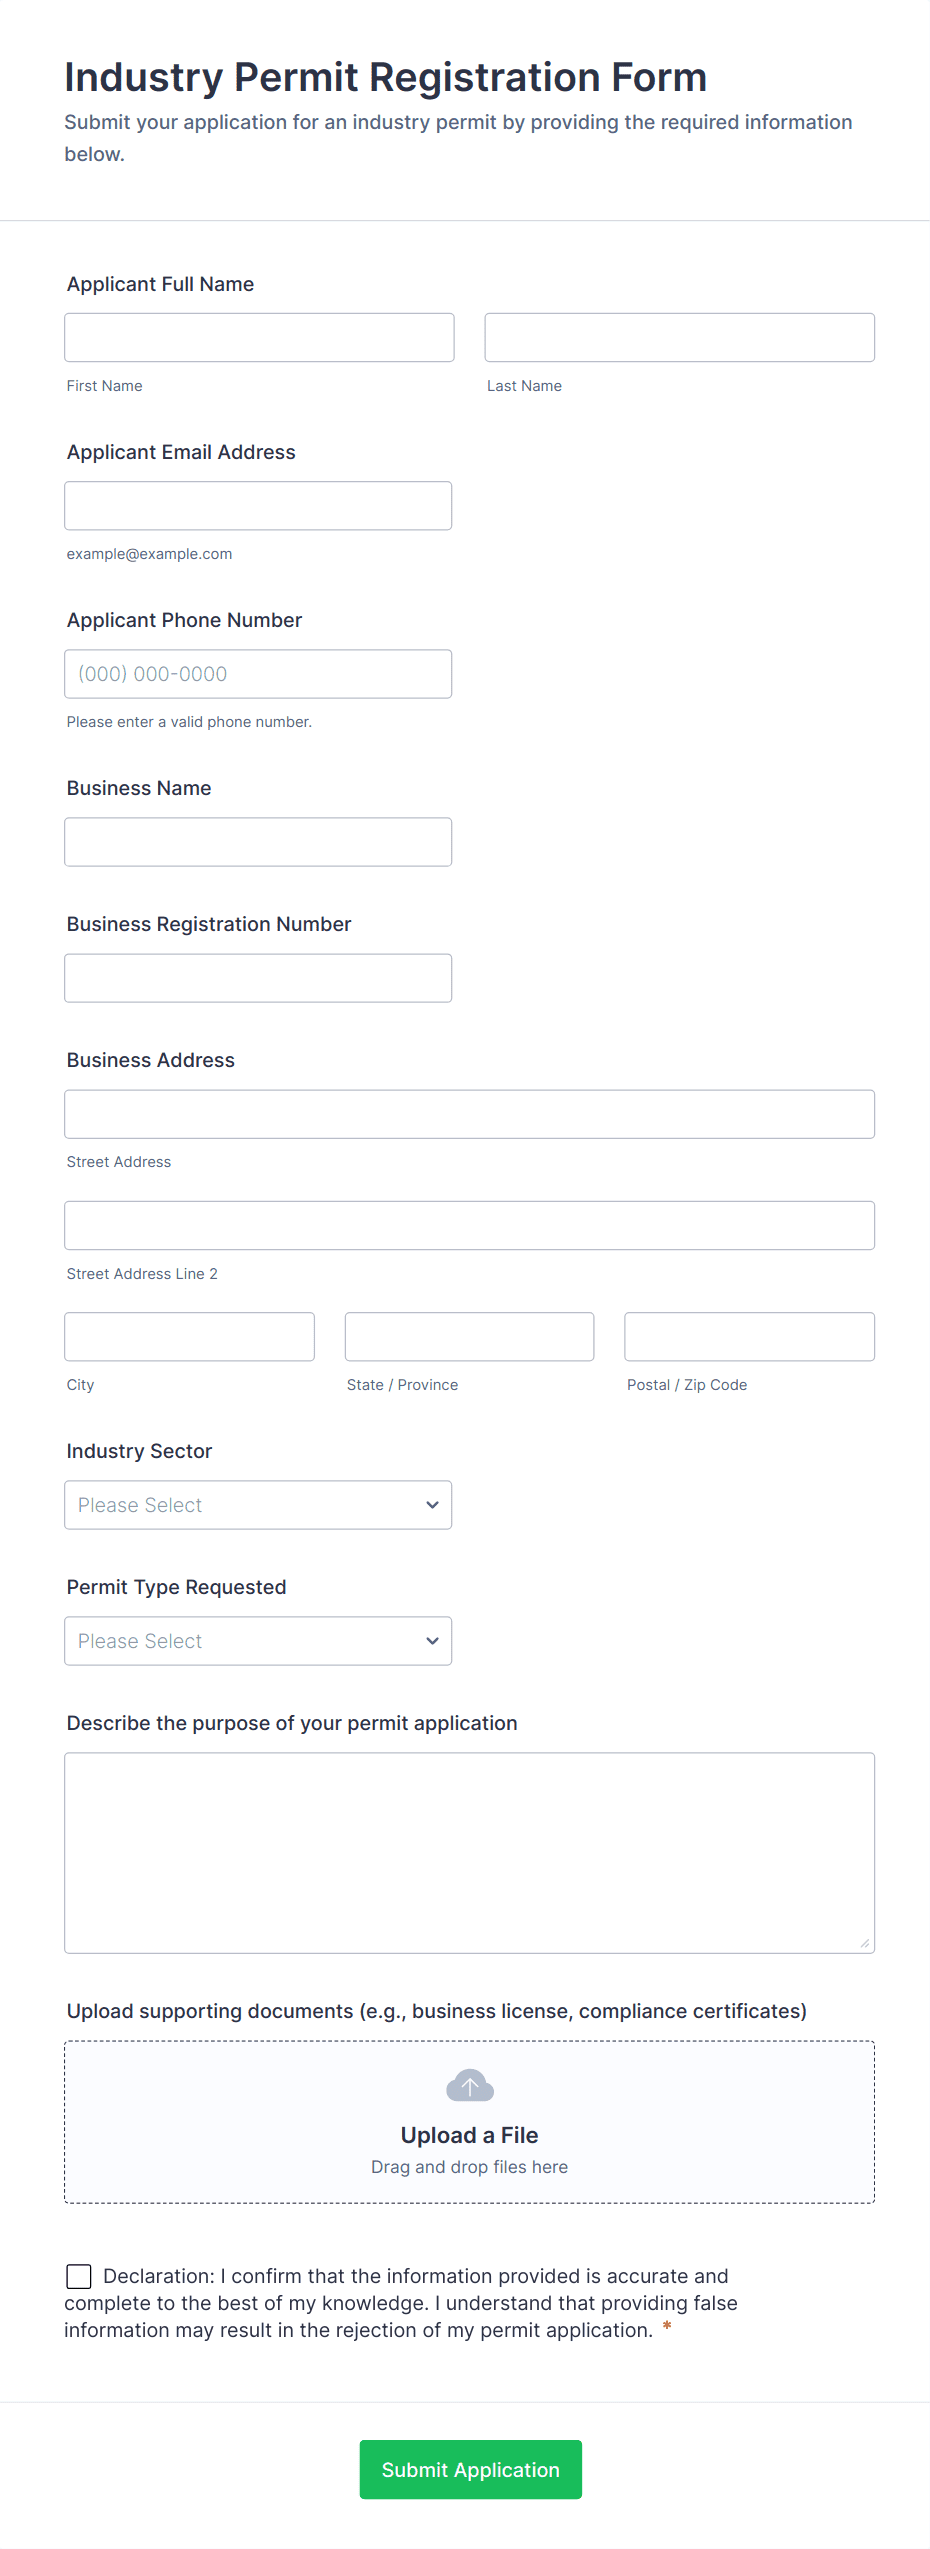Tick the Declaration confirmation checkbox
This screenshot has height=2549, width=930.
(79, 2276)
